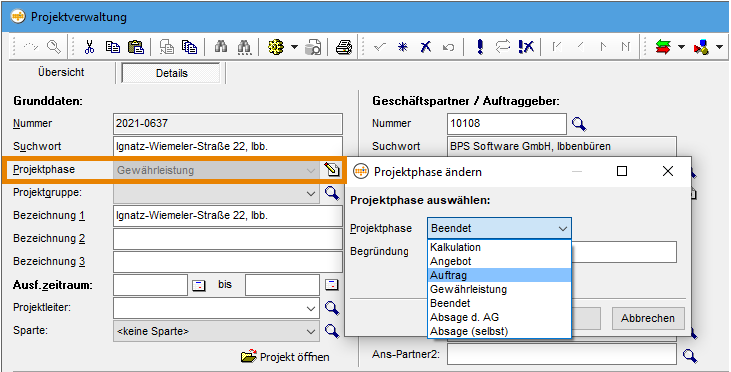Click the red-green arrows exchange icon

point(662,47)
